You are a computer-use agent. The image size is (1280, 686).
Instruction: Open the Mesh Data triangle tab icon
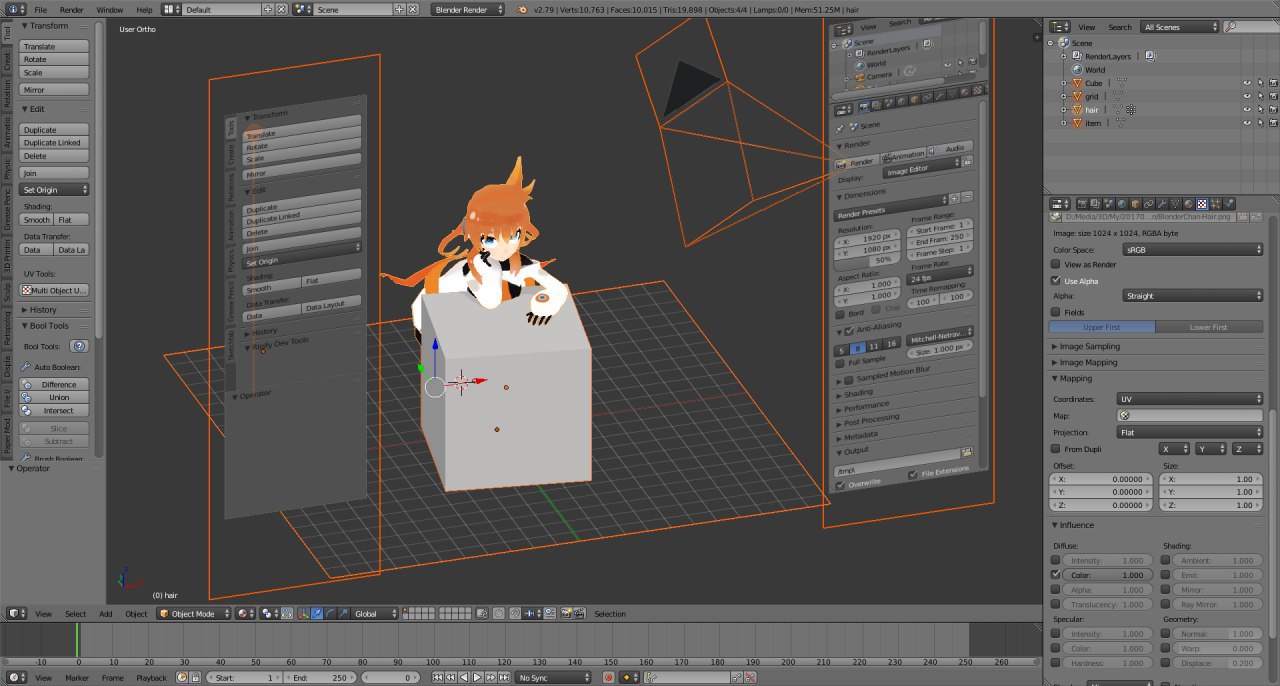(x=1175, y=204)
